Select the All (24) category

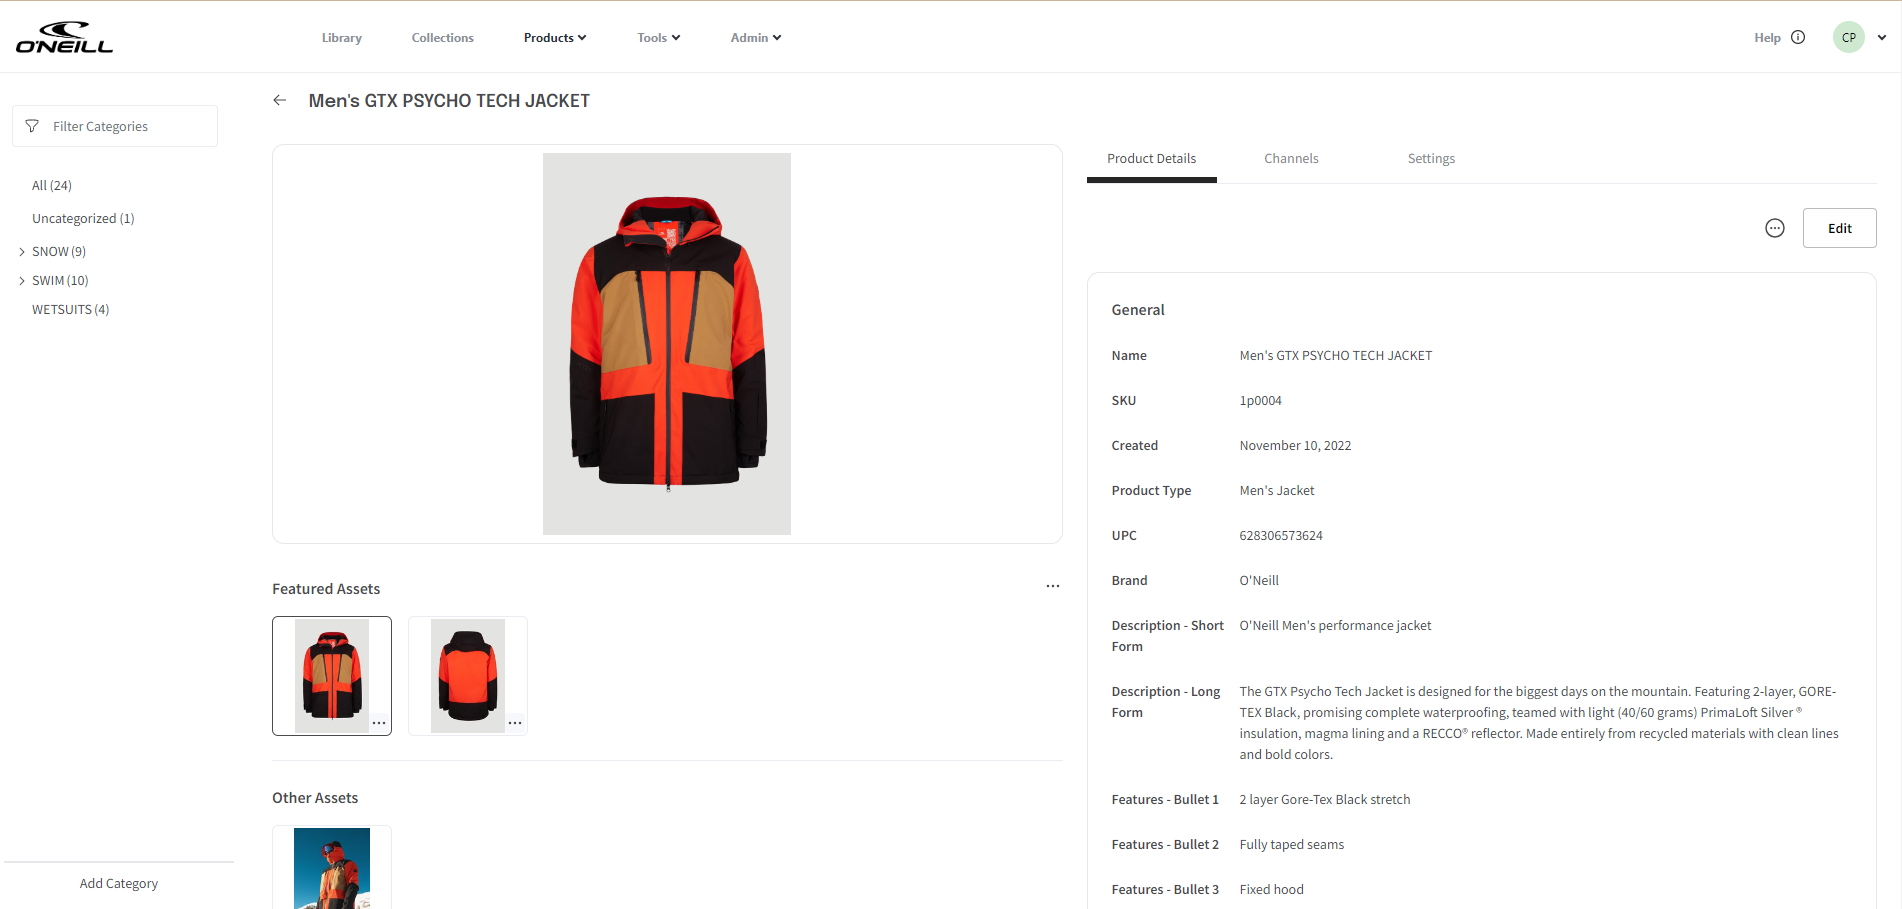point(52,185)
